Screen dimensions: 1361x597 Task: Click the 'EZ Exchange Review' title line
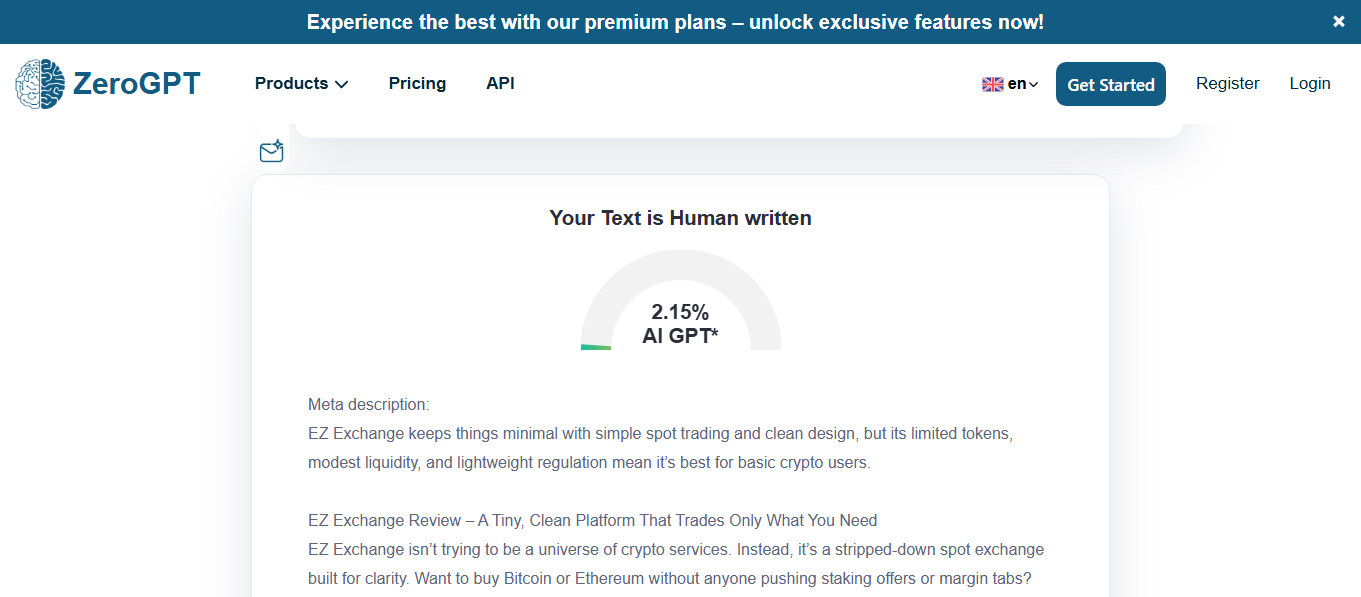pyautogui.click(x=592, y=521)
